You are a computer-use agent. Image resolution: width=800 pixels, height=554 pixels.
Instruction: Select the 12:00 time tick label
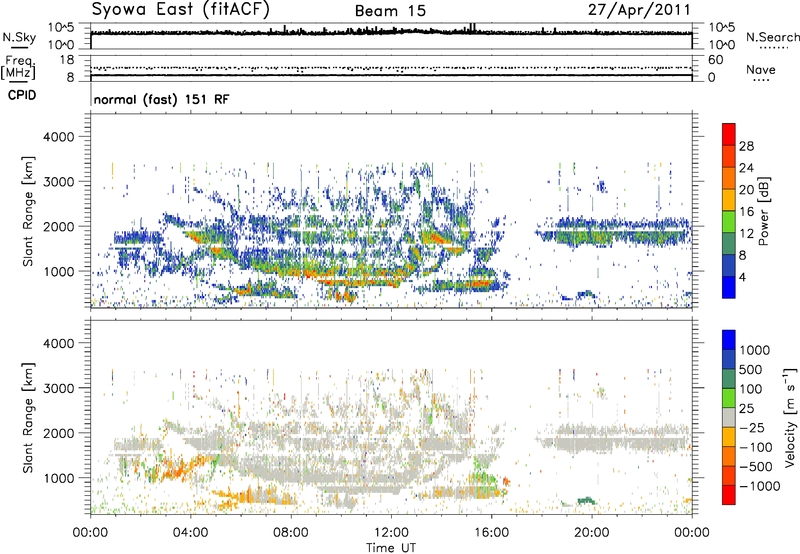[x=391, y=533]
